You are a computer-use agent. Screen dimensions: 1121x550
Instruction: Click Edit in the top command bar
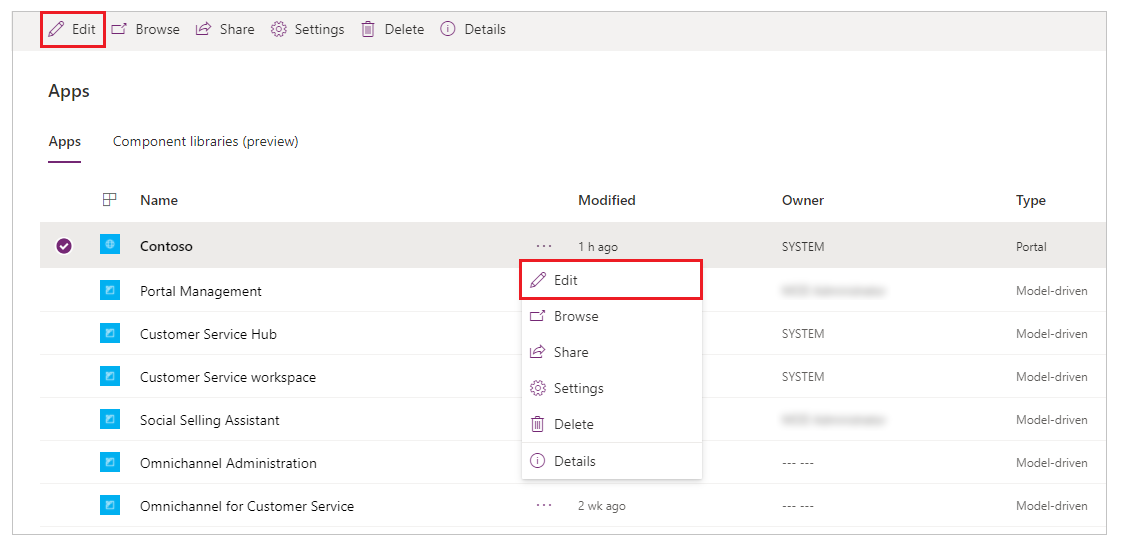pos(72,30)
